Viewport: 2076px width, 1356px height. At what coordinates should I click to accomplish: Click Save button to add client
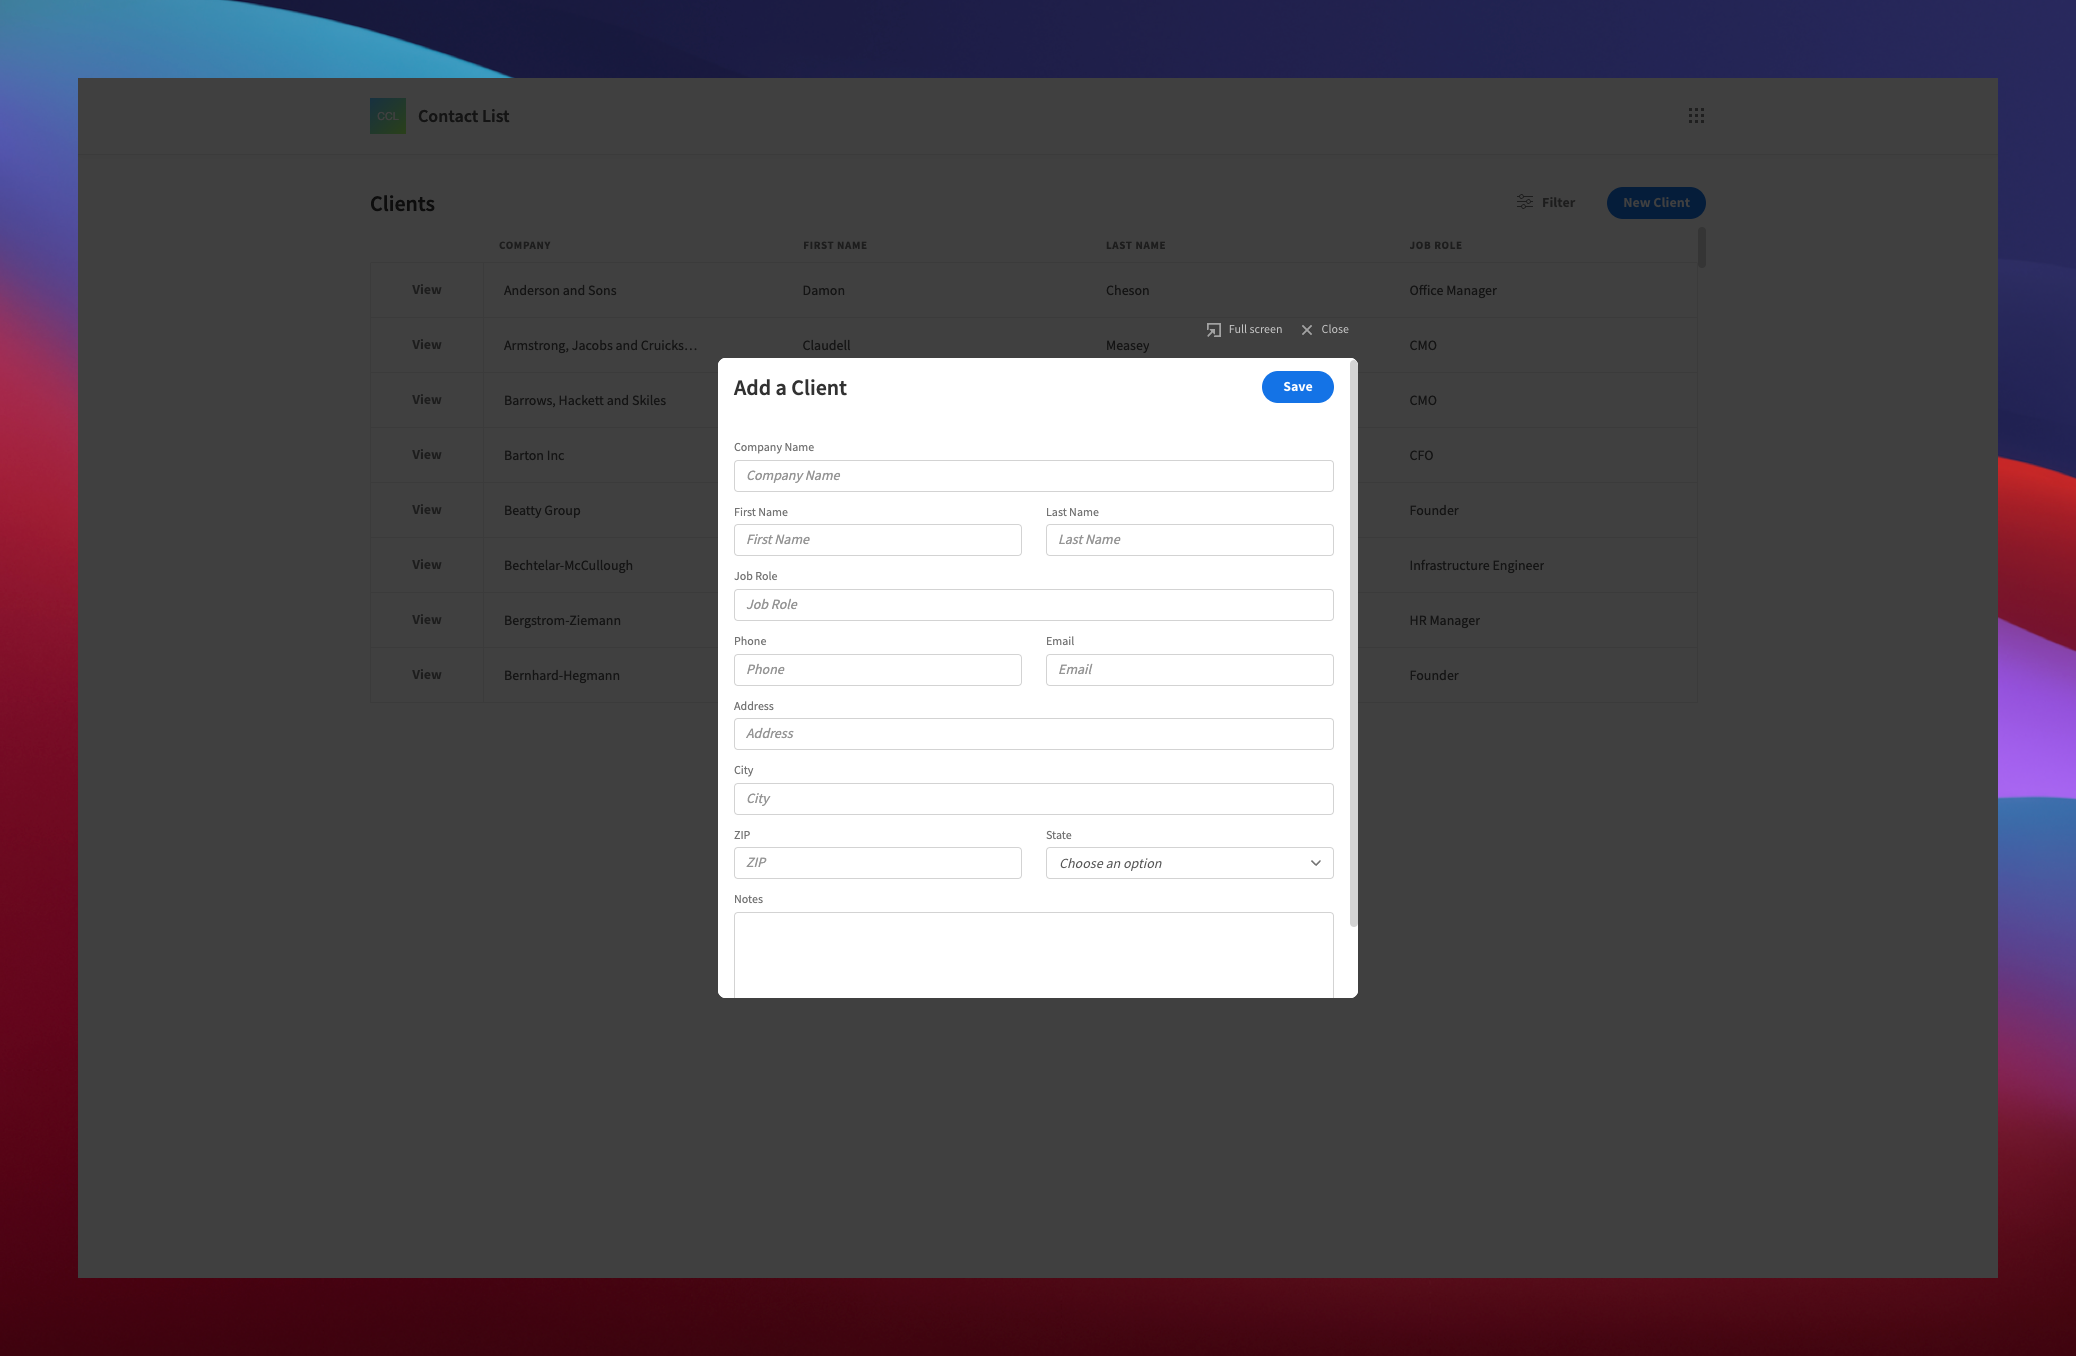[1297, 386]
